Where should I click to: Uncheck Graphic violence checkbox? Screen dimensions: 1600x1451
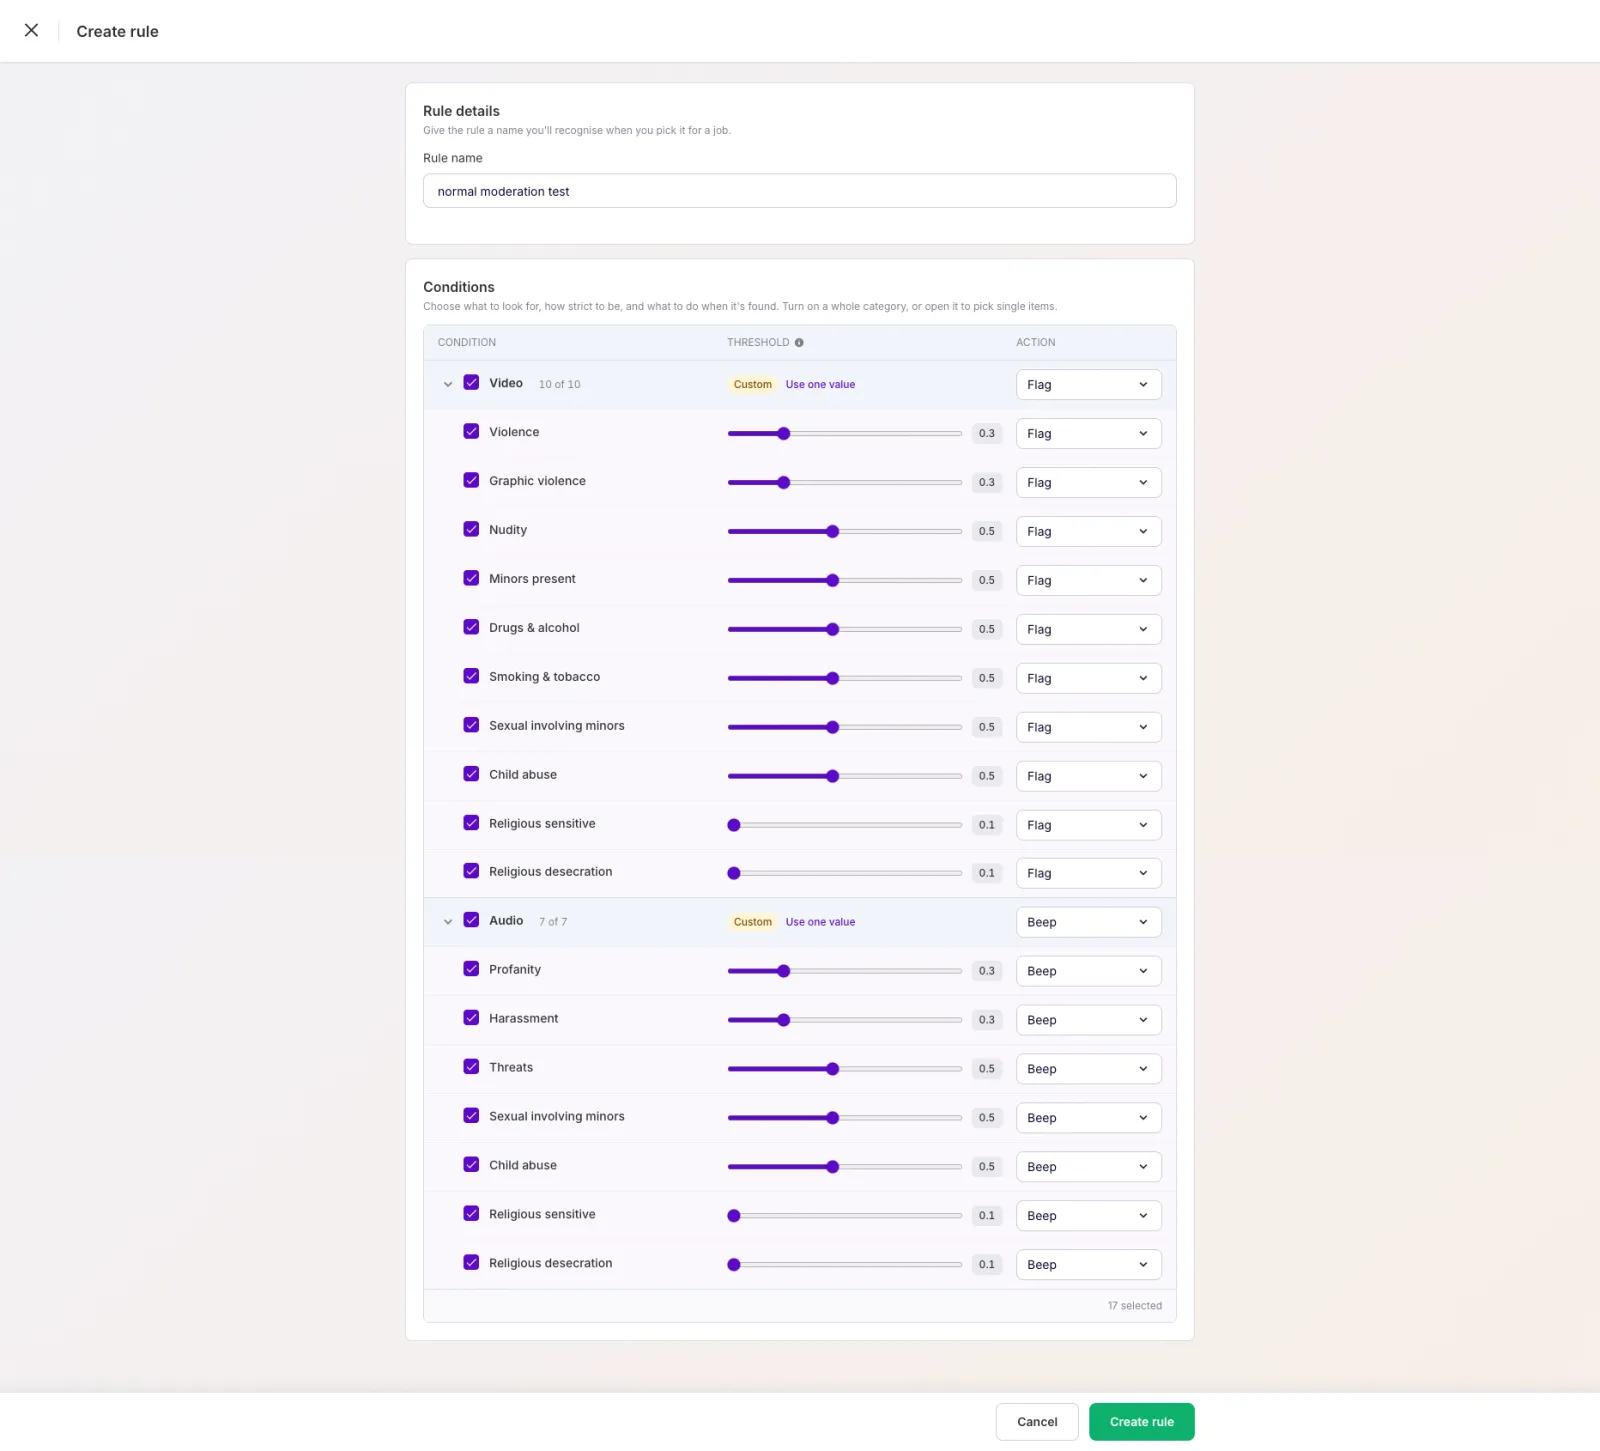click(x=471, y=481)
